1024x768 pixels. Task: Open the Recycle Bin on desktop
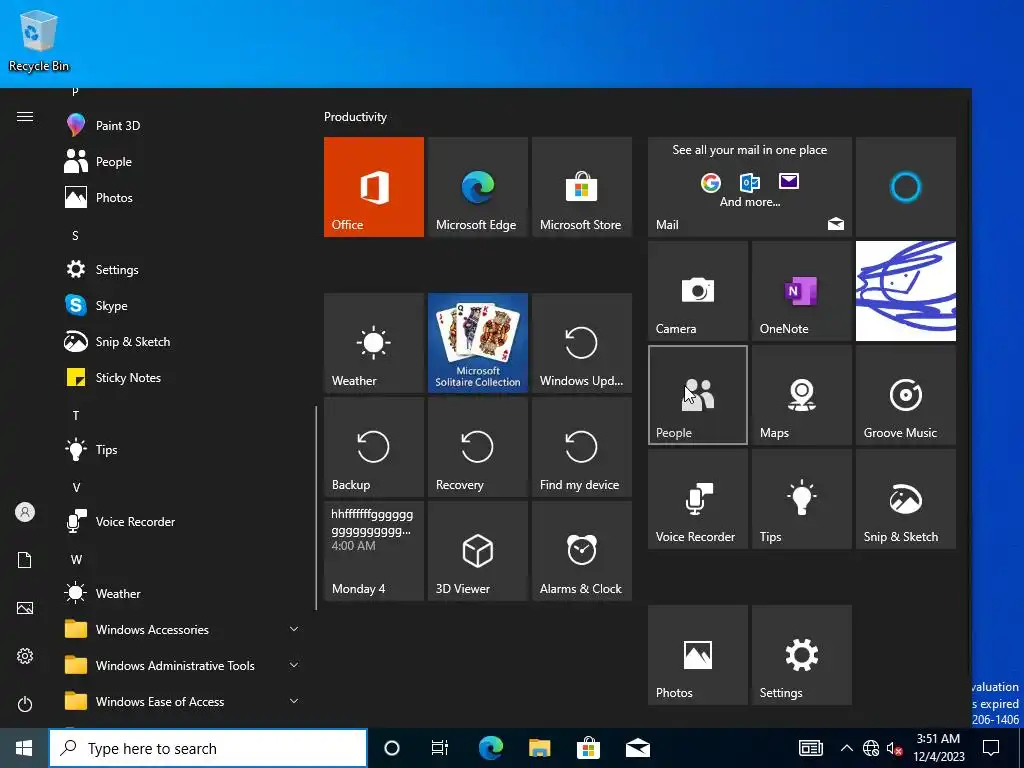[39, 40]
